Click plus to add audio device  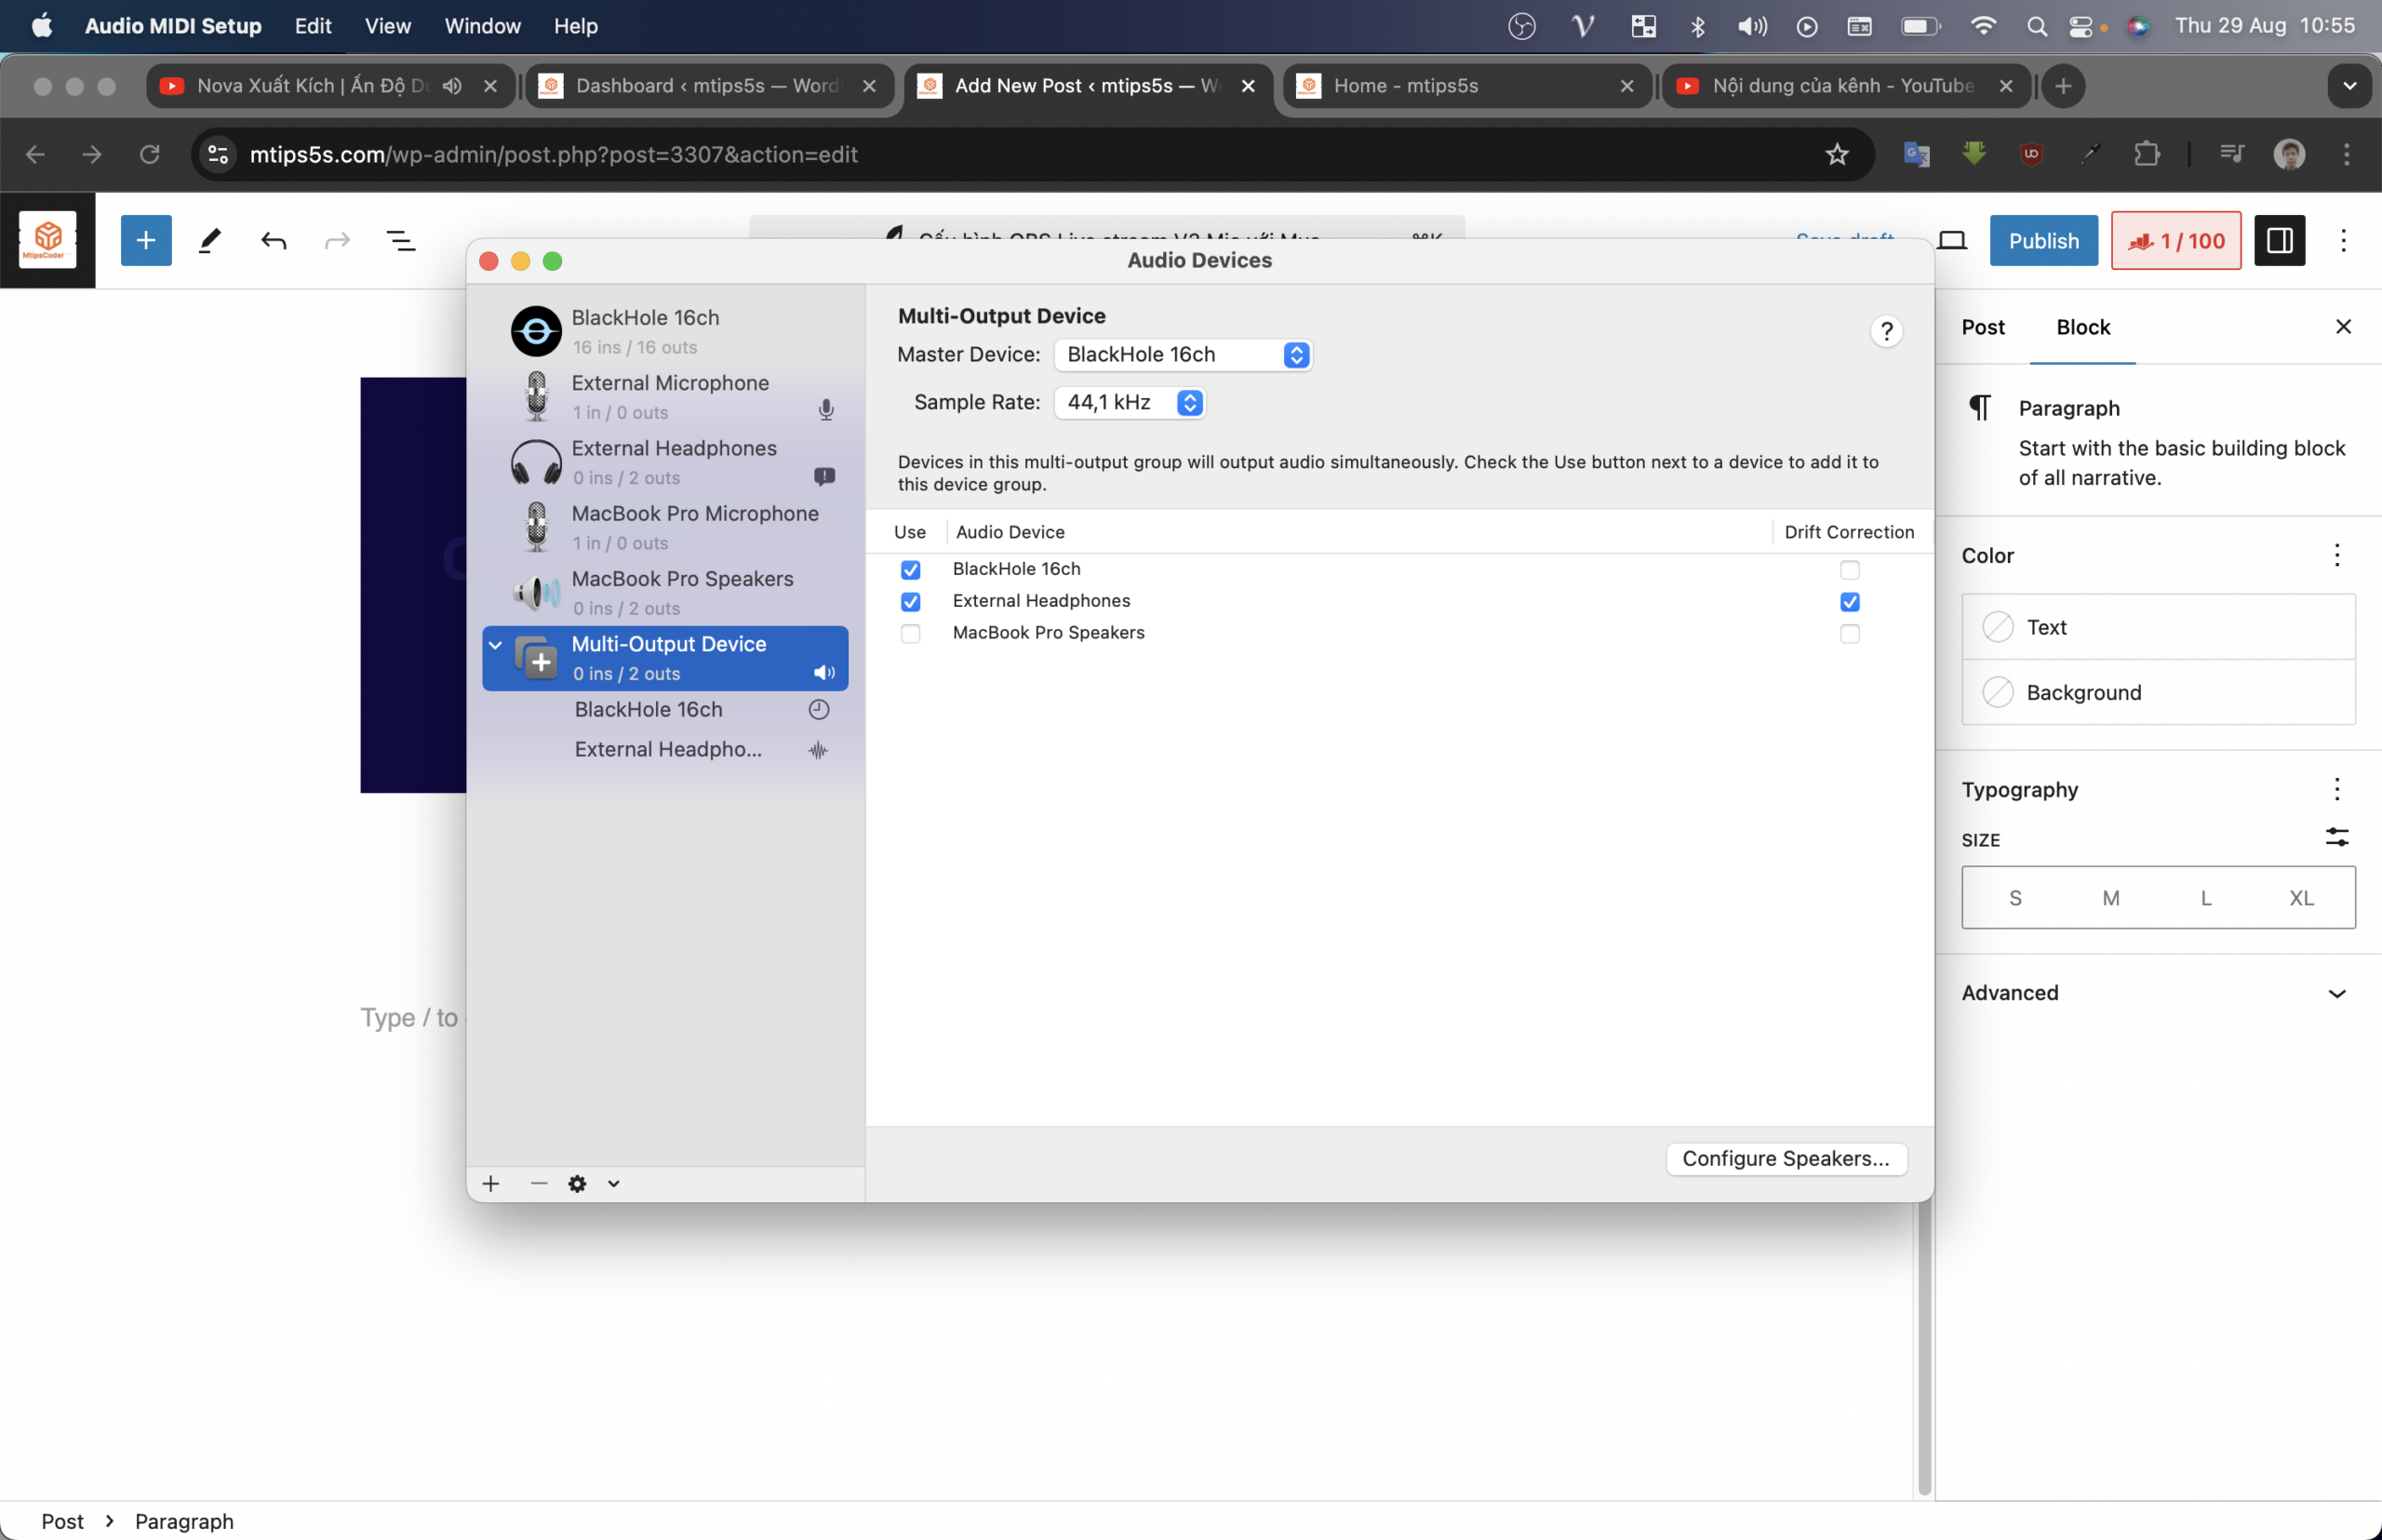coord(490,1183)
